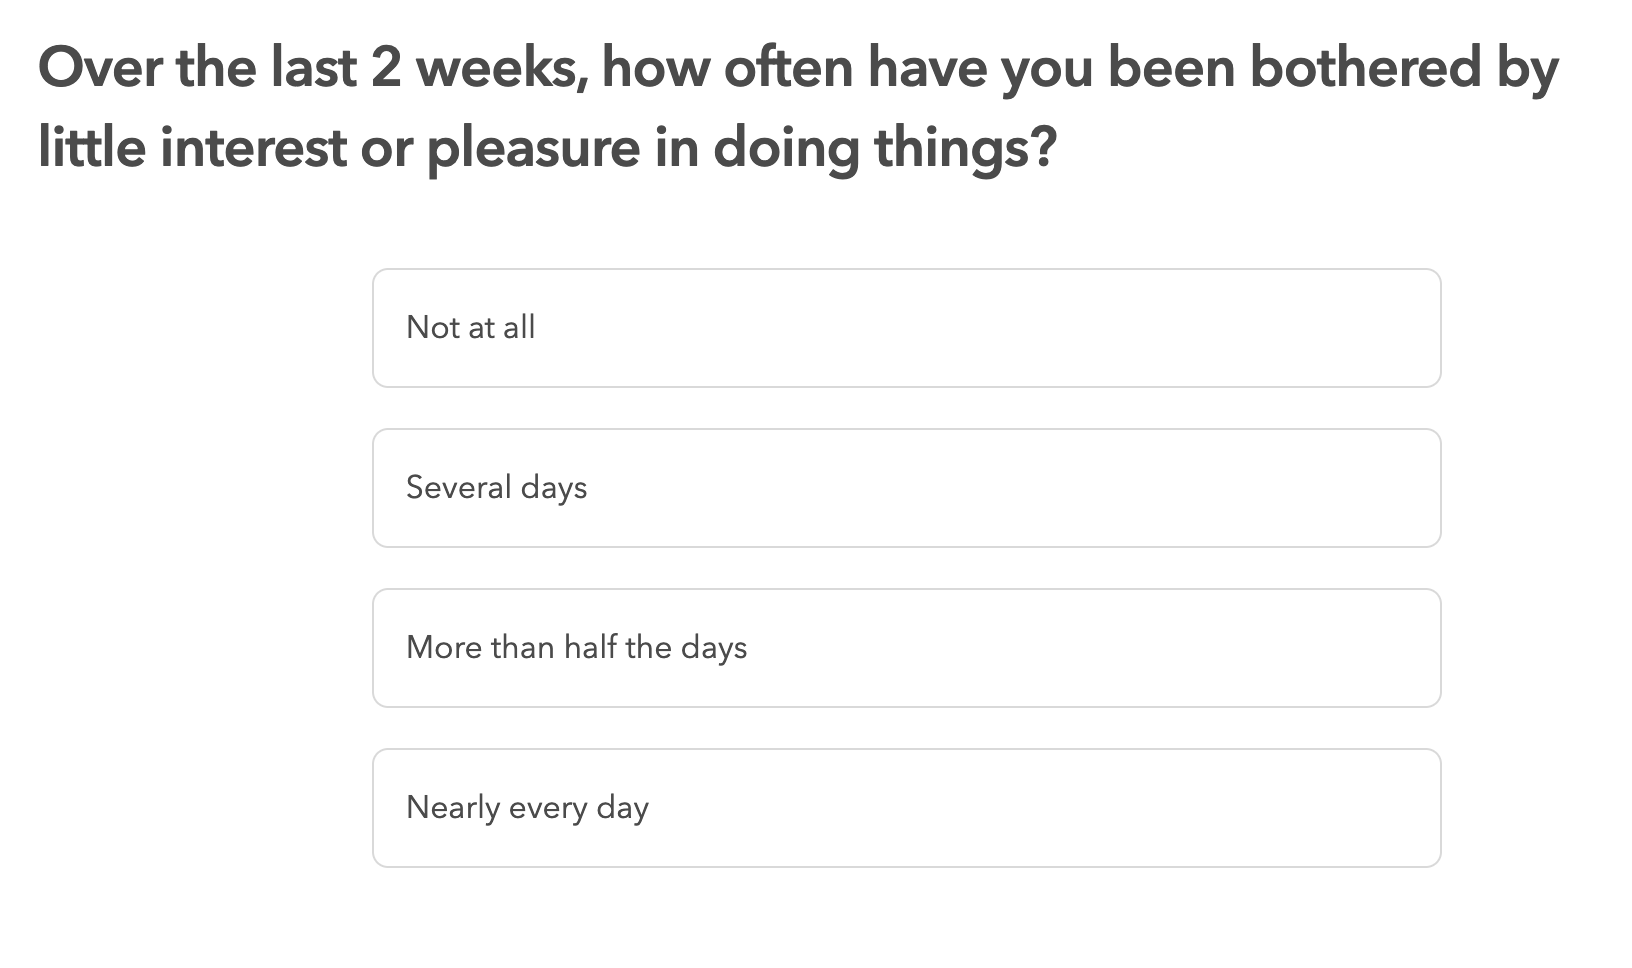This screenshot has width=1632, height=968.
Task: Select the last answer choice box
Action: click(906, 808)
